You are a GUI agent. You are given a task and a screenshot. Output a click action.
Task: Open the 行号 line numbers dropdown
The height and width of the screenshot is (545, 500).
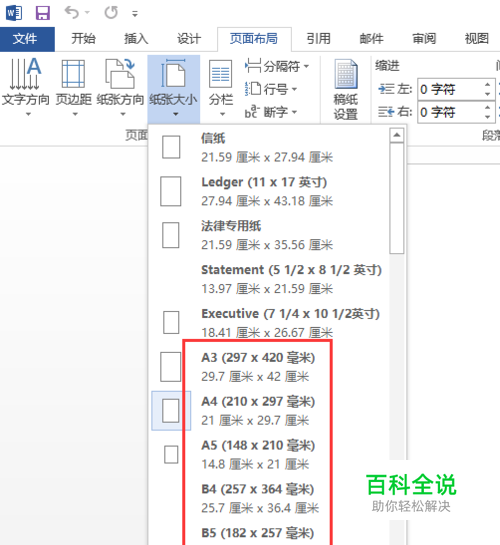271,89
